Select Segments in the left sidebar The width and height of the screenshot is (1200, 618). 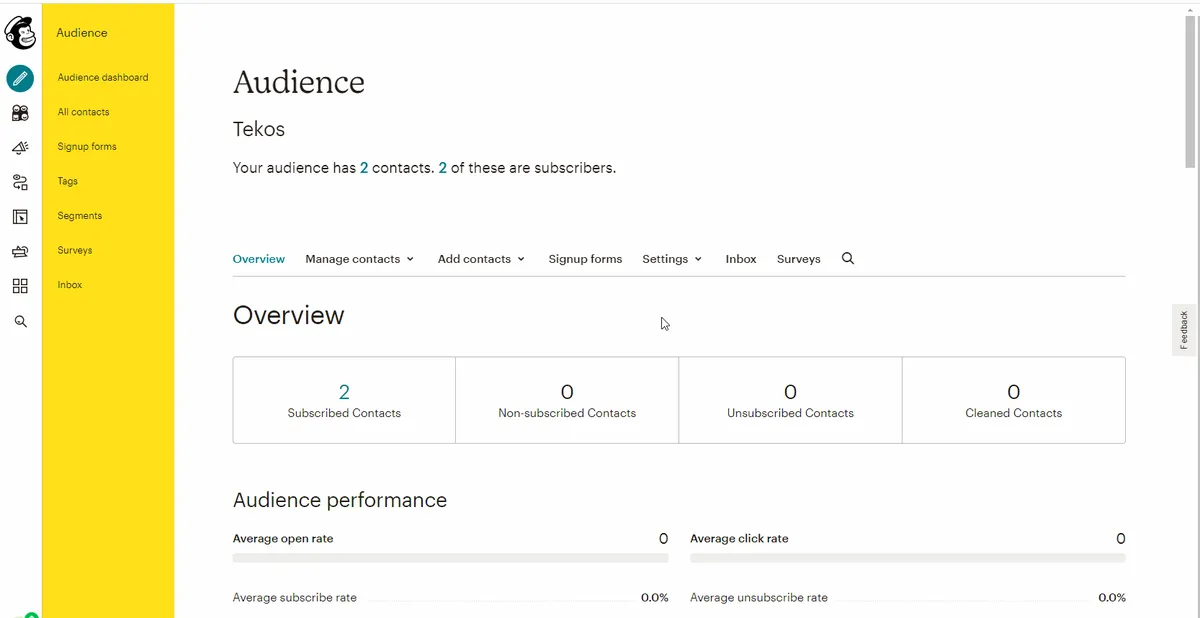click(79, 215)
